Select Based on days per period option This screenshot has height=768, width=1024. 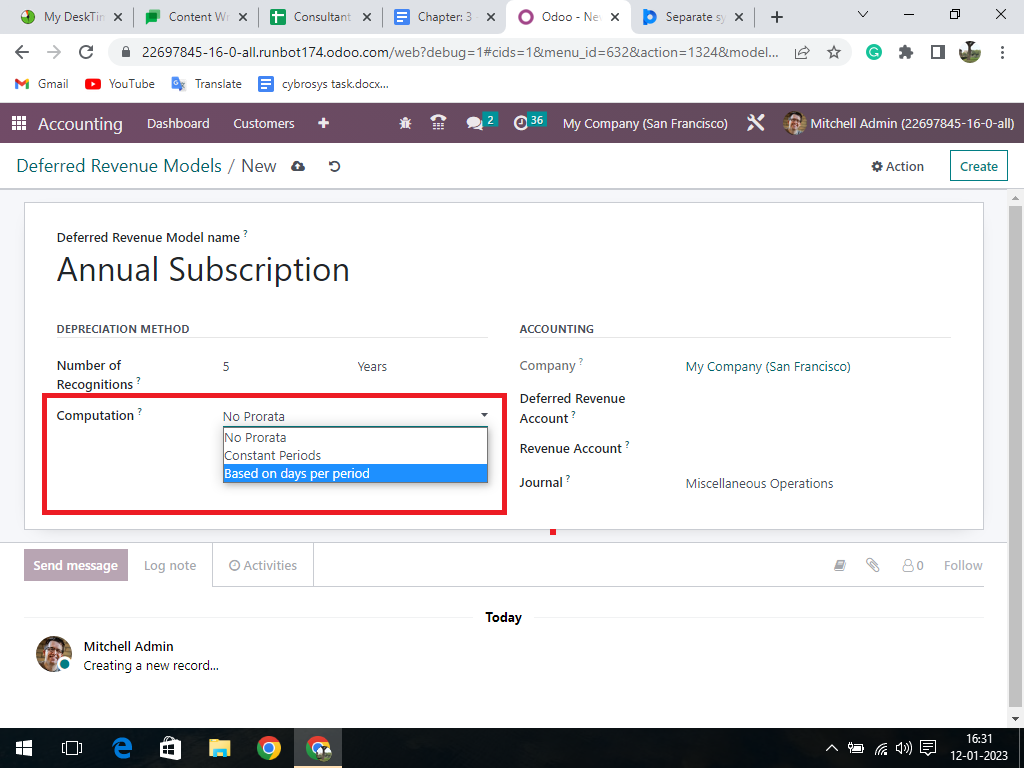[355, 473]
